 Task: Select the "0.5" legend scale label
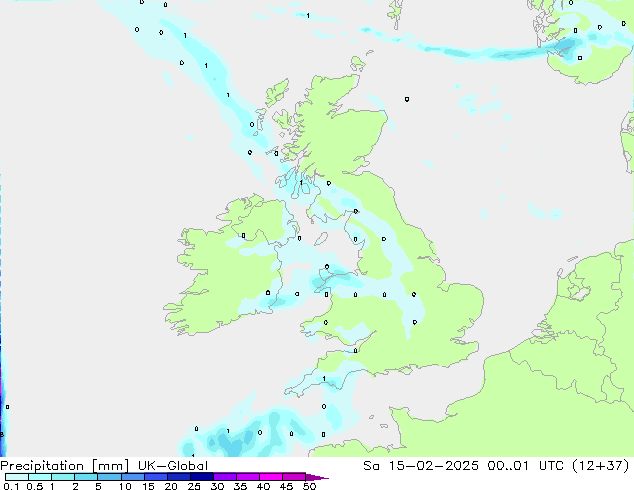34,486
